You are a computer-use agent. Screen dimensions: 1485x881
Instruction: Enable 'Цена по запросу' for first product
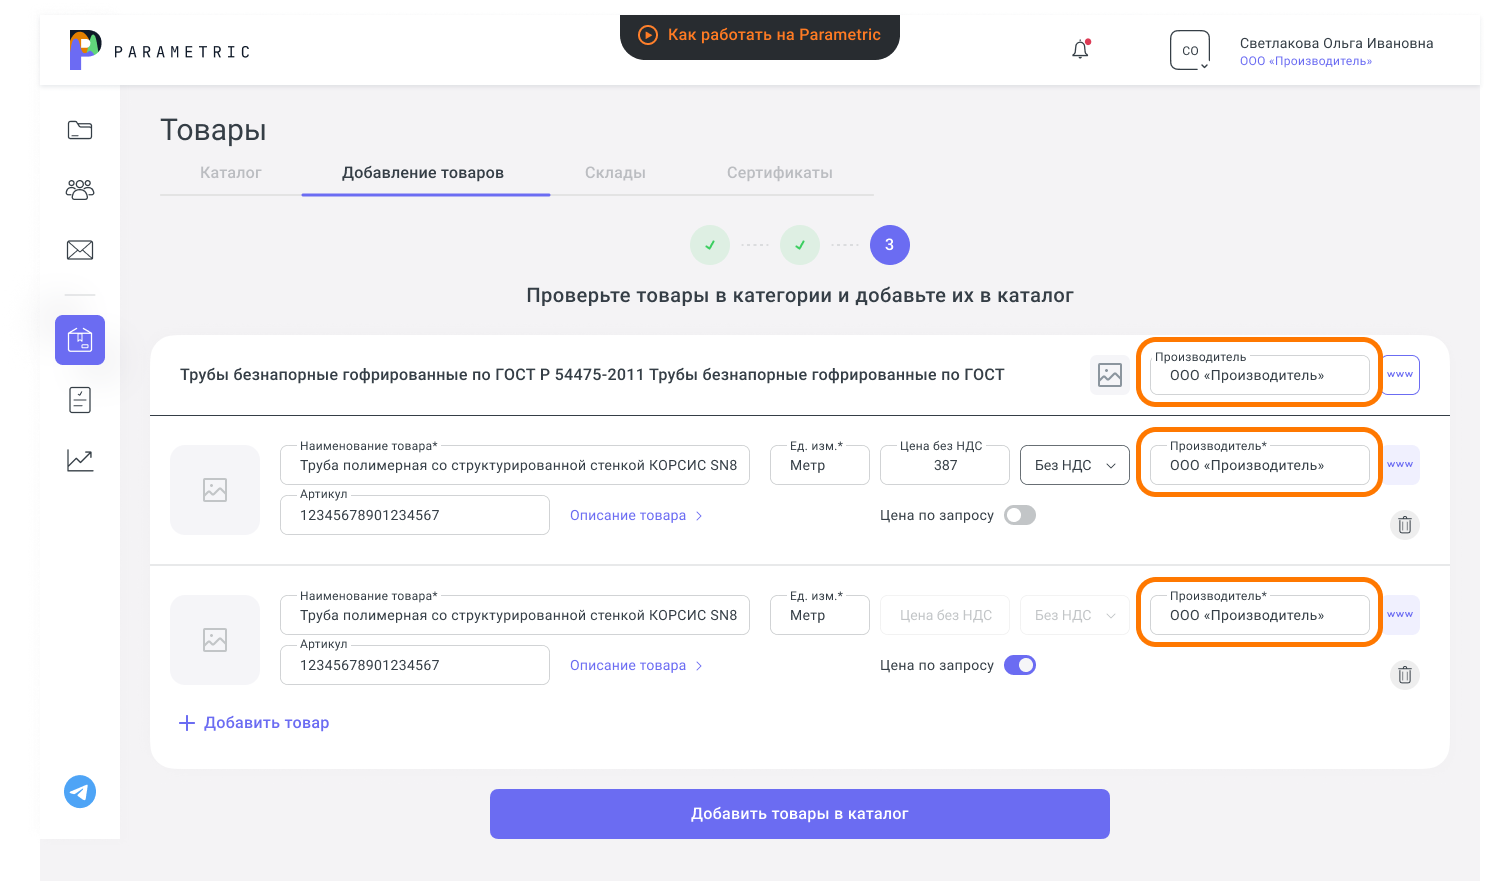pos(1020,515)
